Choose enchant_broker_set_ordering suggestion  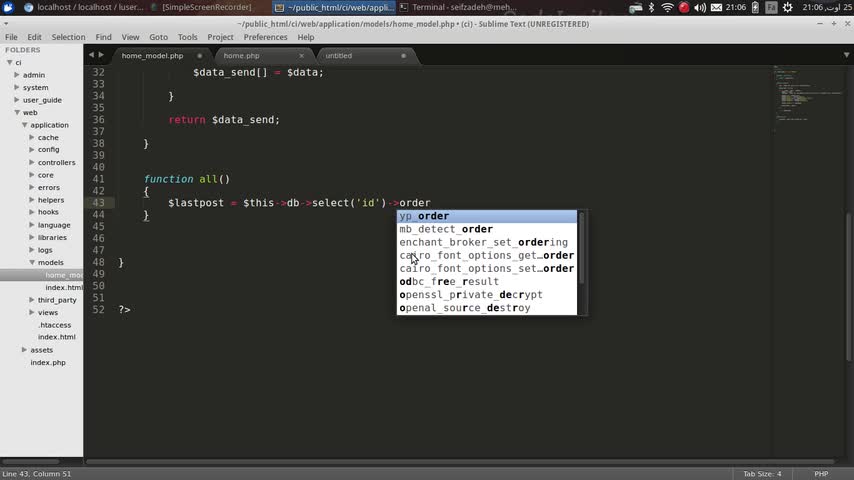pyautogui.click(x=486, y=242)
